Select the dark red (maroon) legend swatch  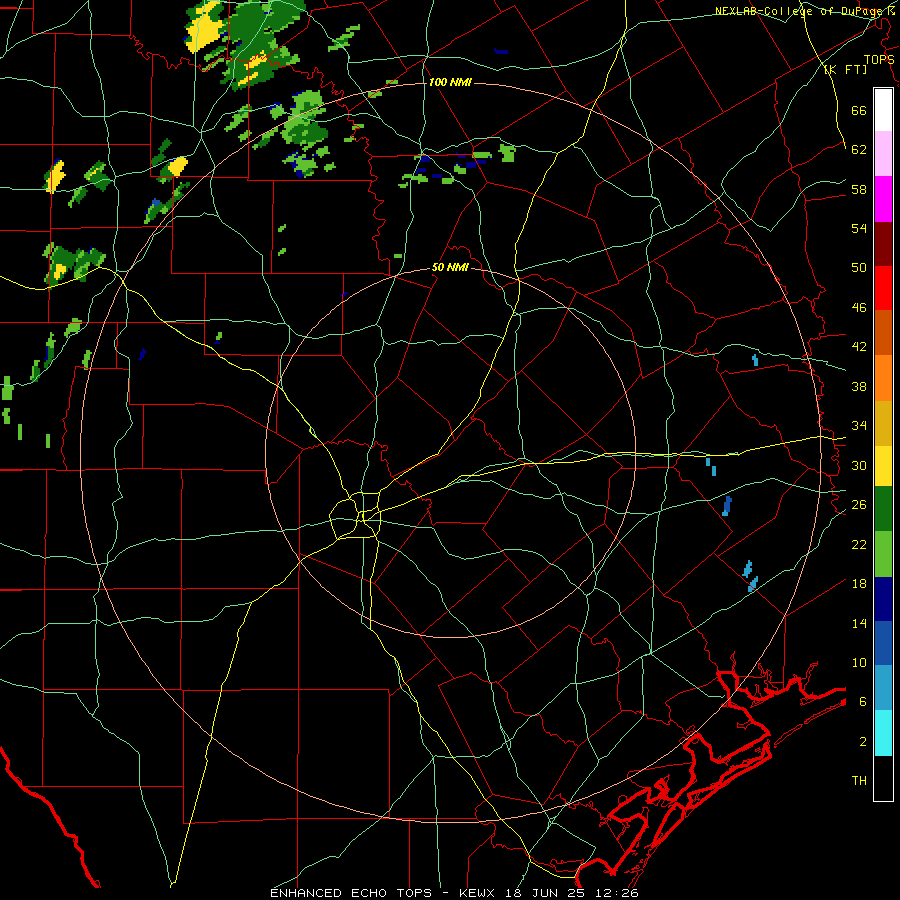883,243
